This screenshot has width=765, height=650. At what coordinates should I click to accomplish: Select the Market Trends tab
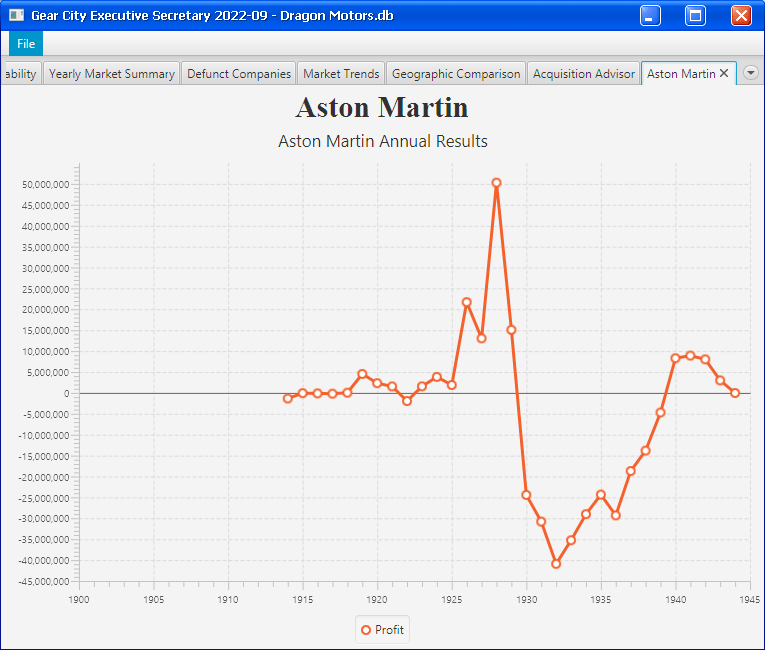[341, 74]
